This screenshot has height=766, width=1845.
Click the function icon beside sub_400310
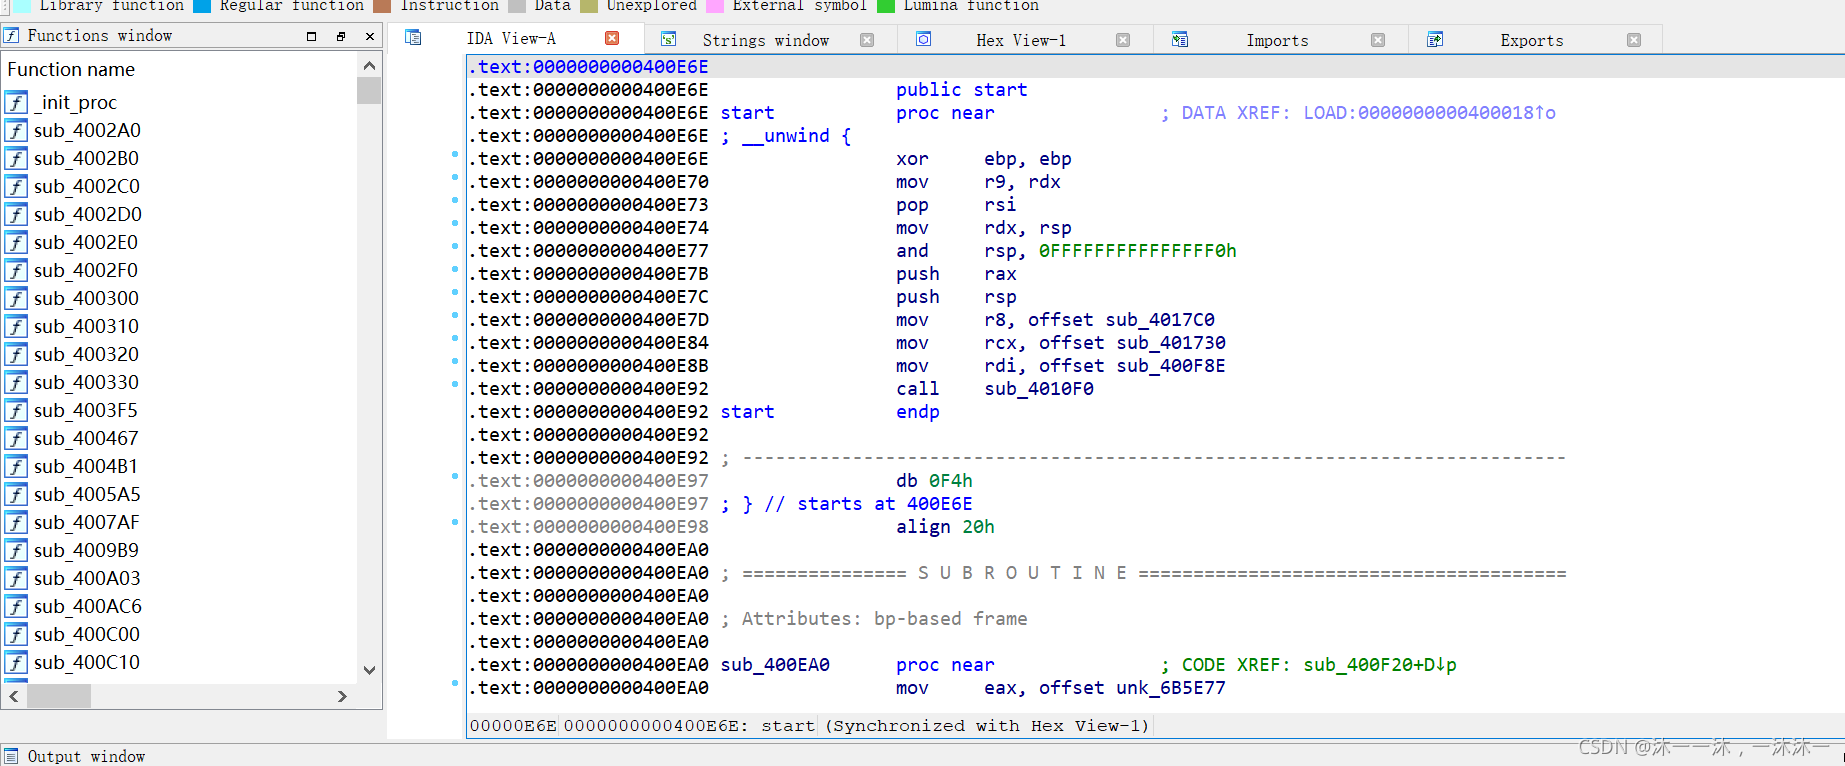pyautogui.click(x=16, y=326)
